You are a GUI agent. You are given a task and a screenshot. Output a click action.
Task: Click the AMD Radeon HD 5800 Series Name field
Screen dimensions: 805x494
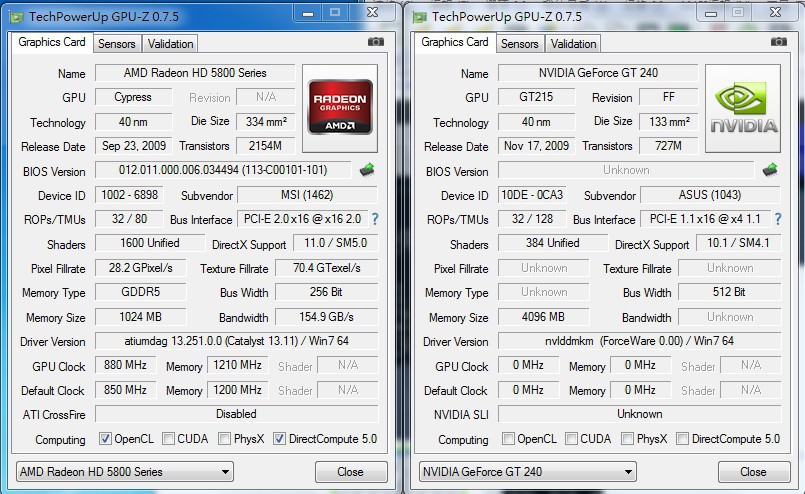(195, 73)
